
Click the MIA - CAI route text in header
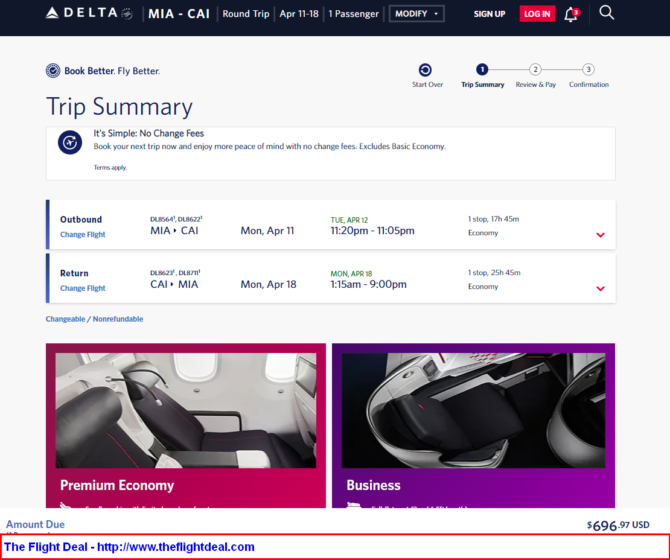(179, 14)
